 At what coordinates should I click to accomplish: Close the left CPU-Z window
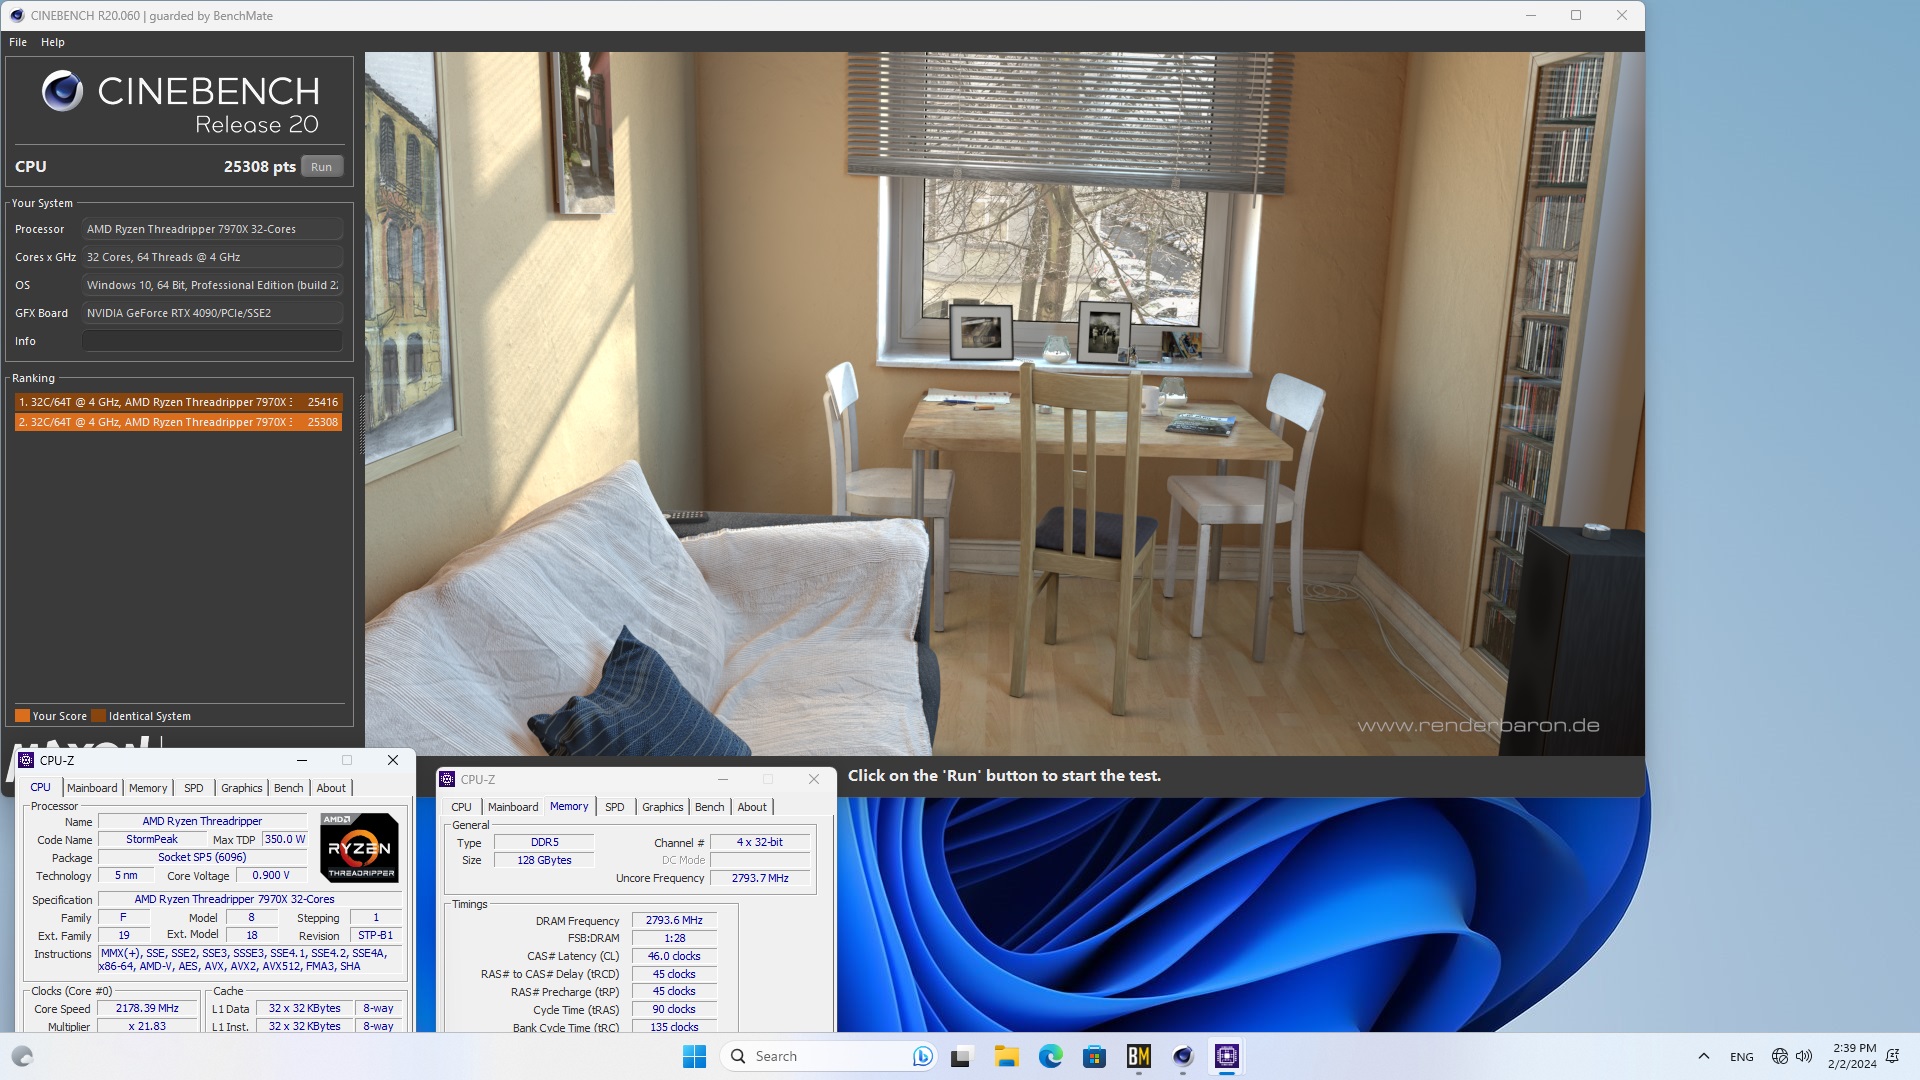pyautogui.click(x=393, y=760)
